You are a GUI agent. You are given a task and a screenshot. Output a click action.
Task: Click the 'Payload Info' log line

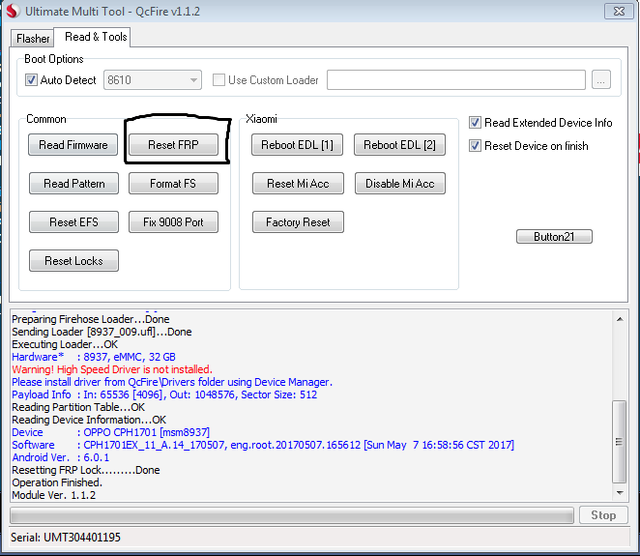pyautogui.click(x=164, y=395)
